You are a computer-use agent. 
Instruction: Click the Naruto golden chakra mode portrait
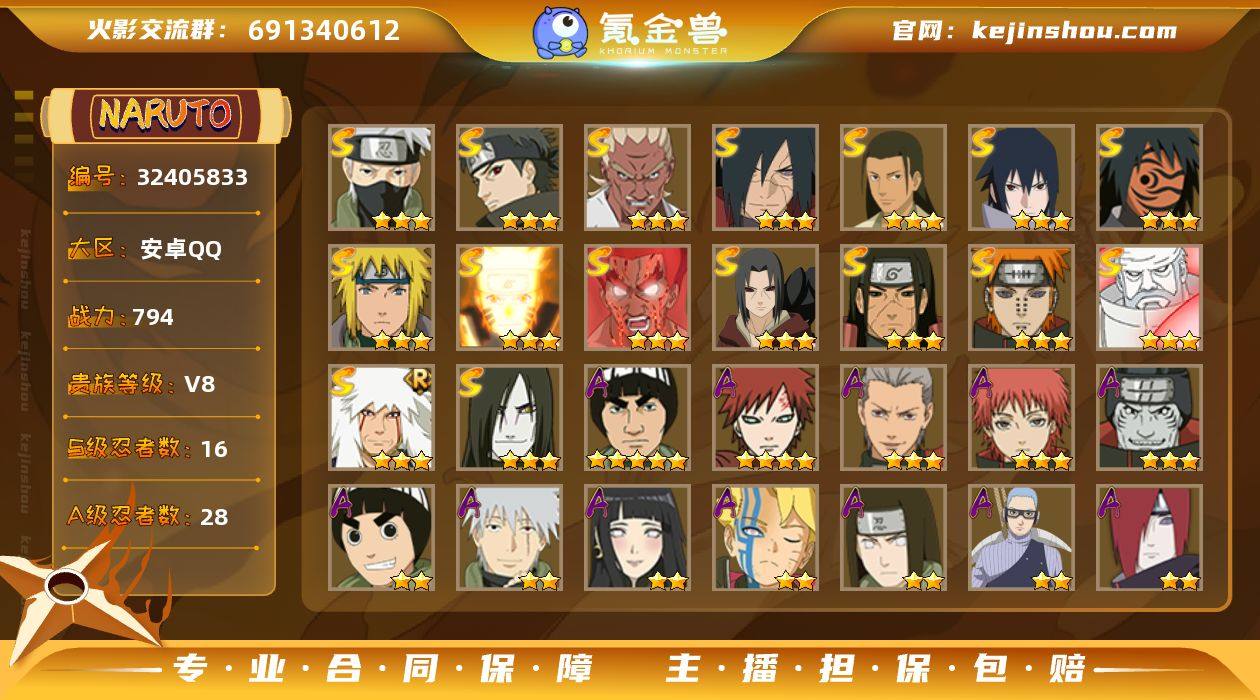[x=509, y=298]
